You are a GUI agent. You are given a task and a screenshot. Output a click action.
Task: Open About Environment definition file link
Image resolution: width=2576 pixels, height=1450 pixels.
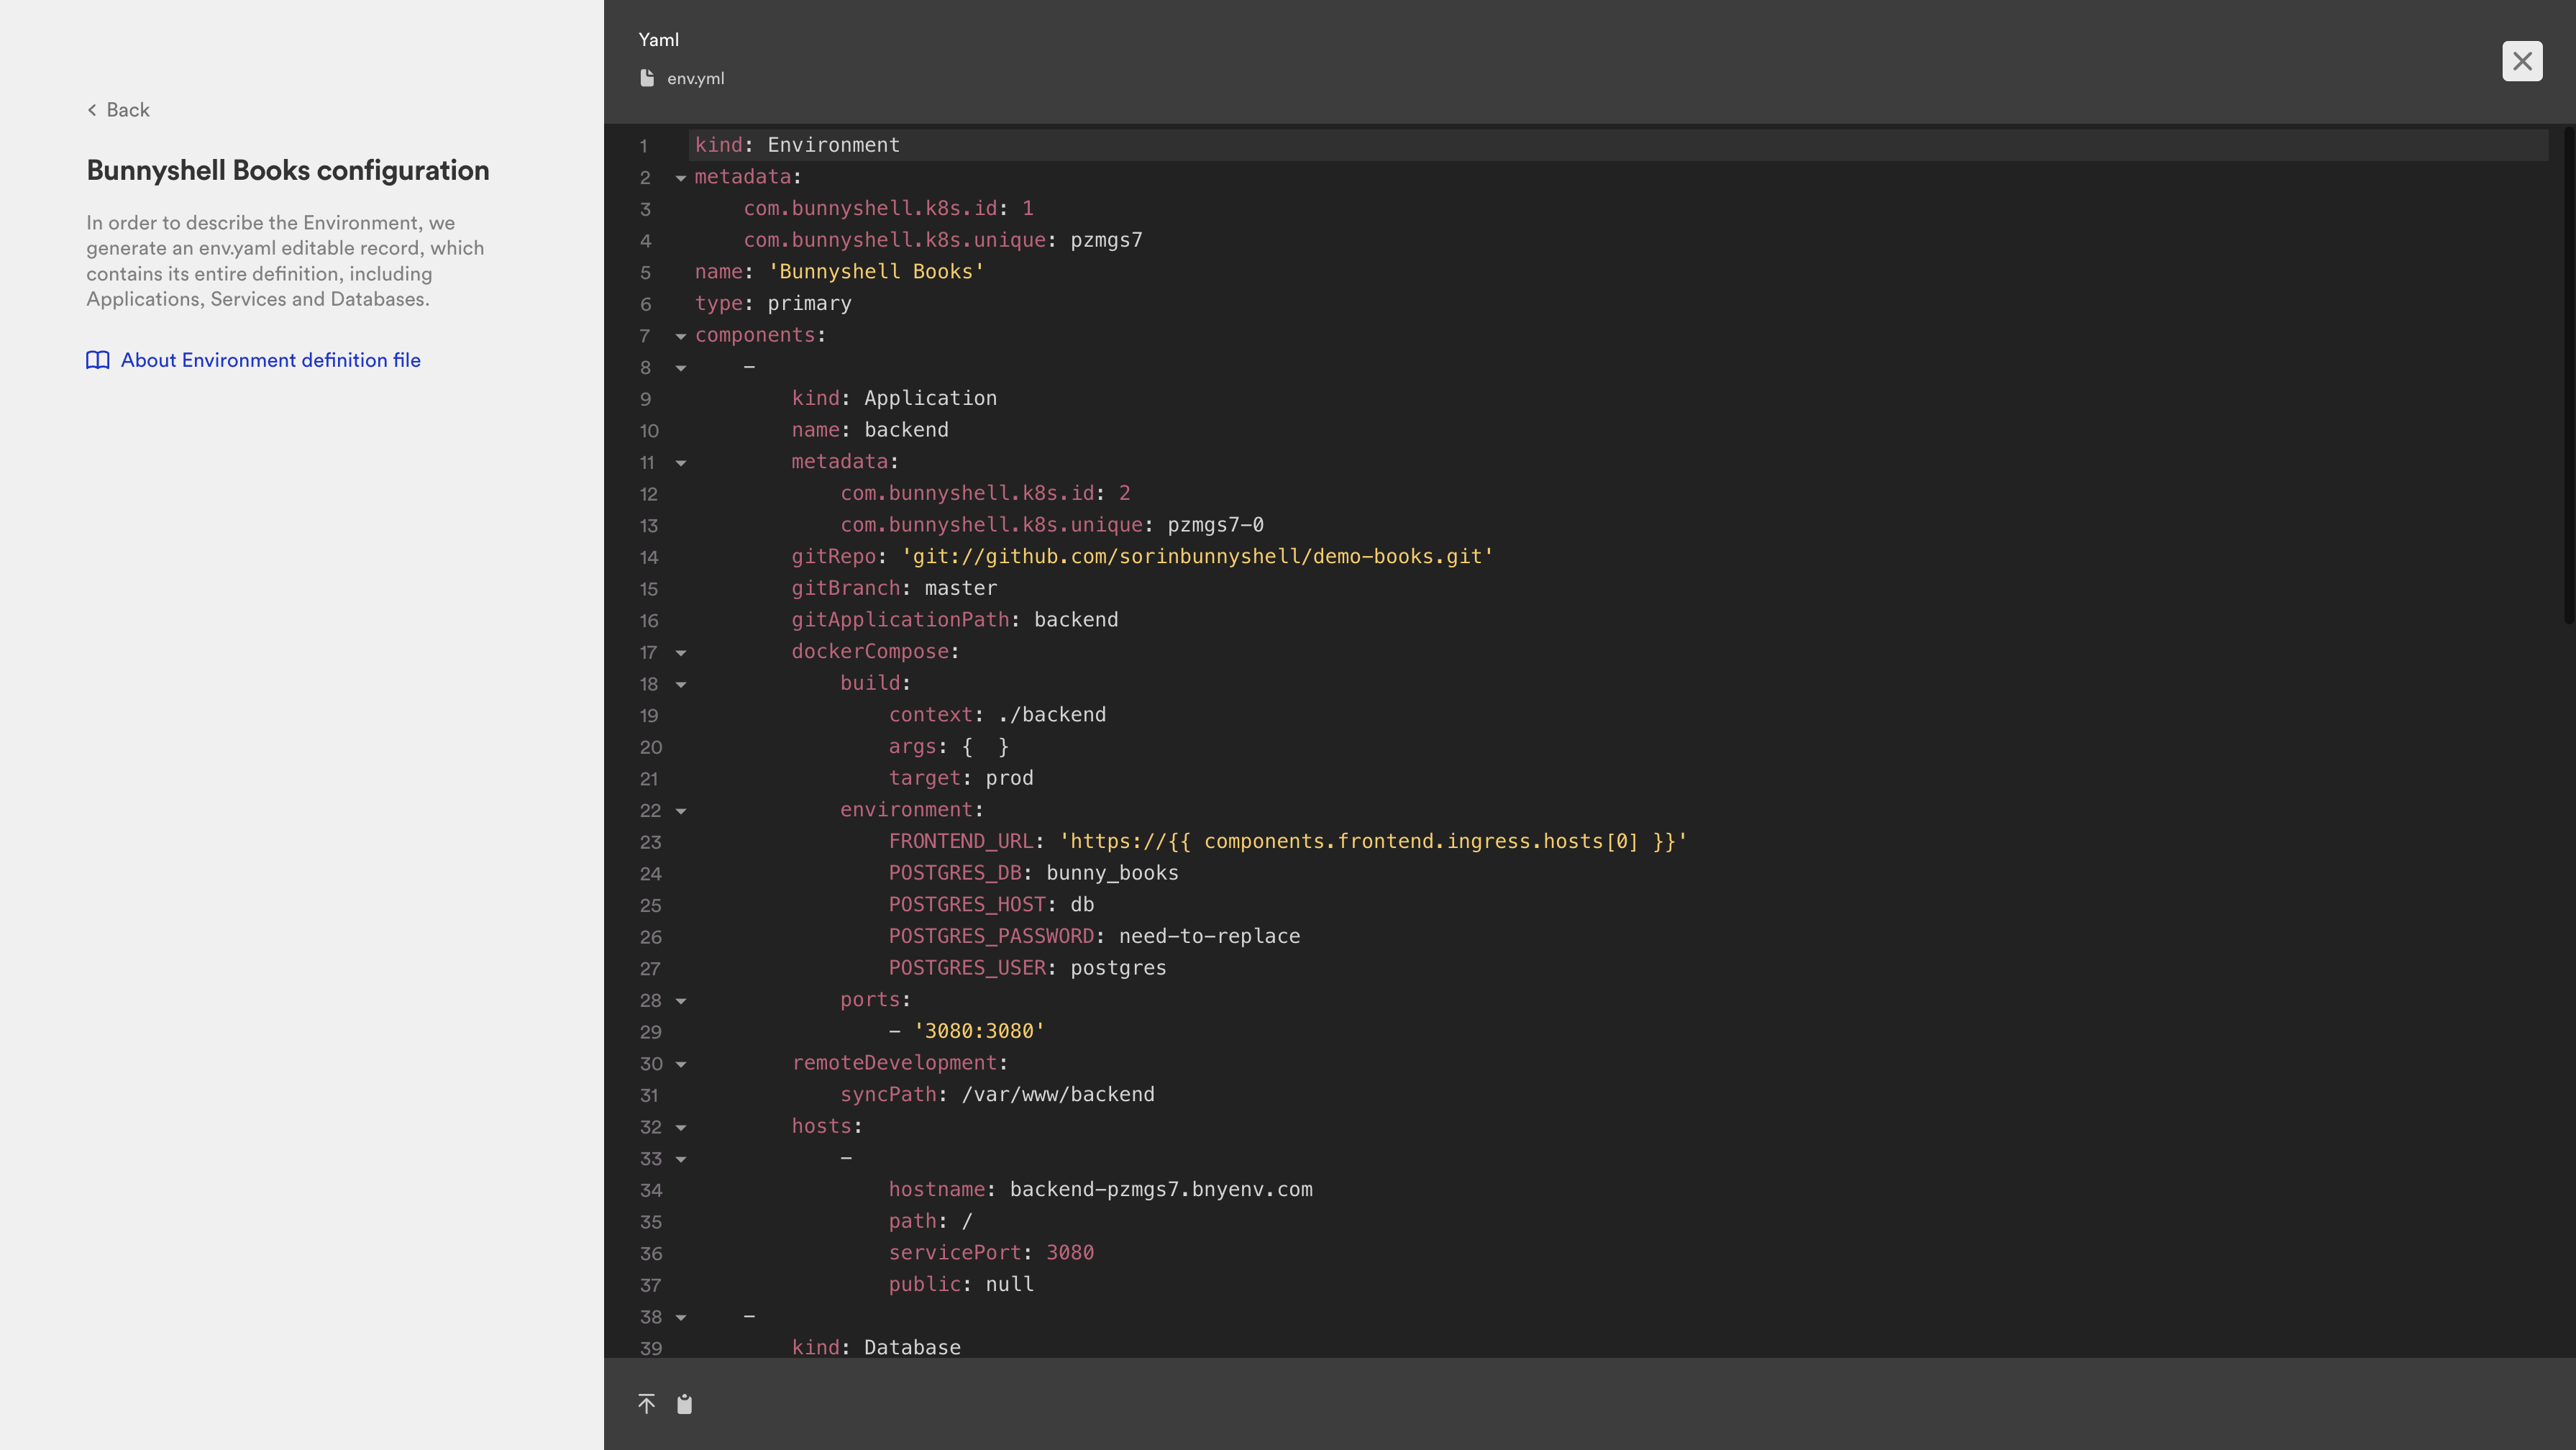coord(270,360)
